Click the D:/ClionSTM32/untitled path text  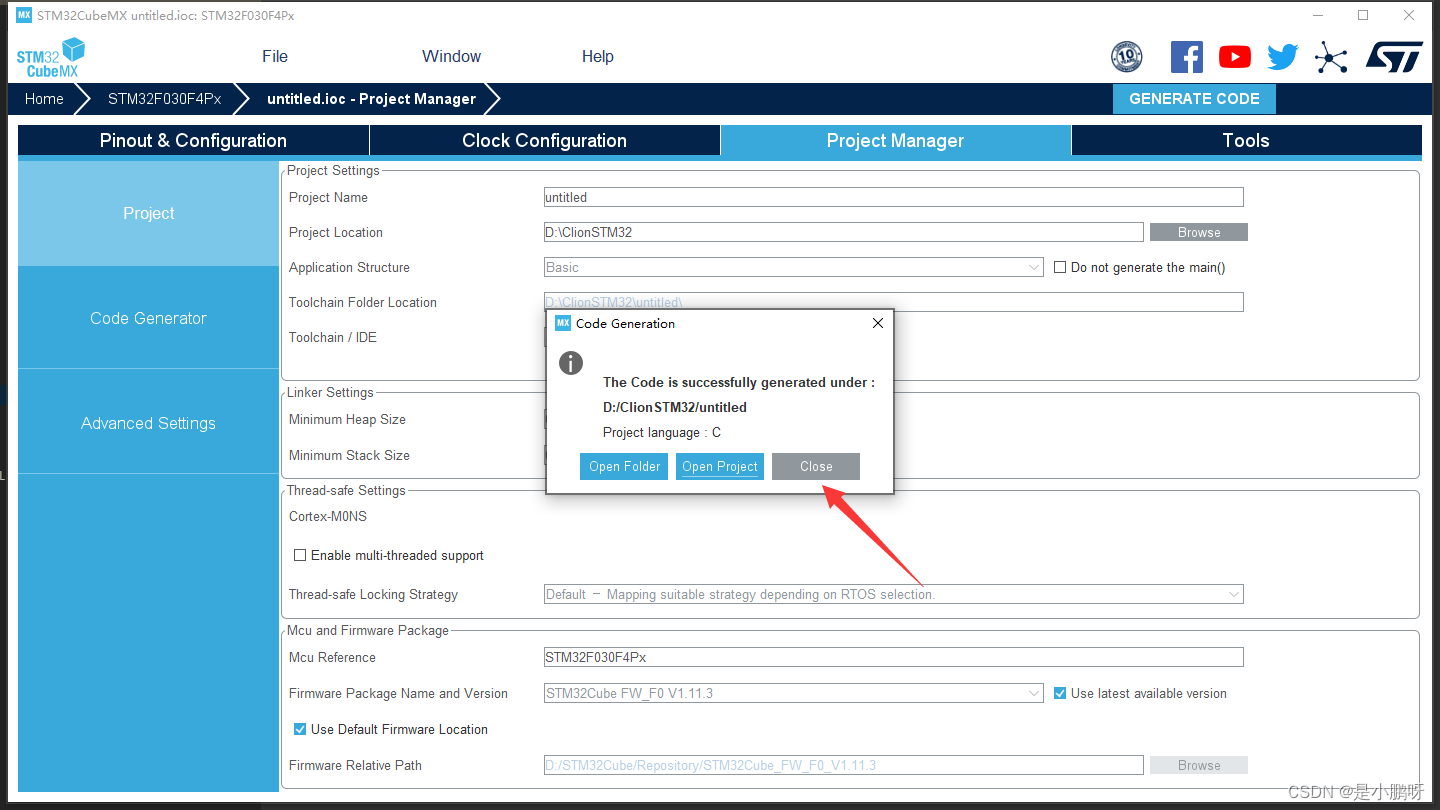pyautogui.click(x=675, y=407)
